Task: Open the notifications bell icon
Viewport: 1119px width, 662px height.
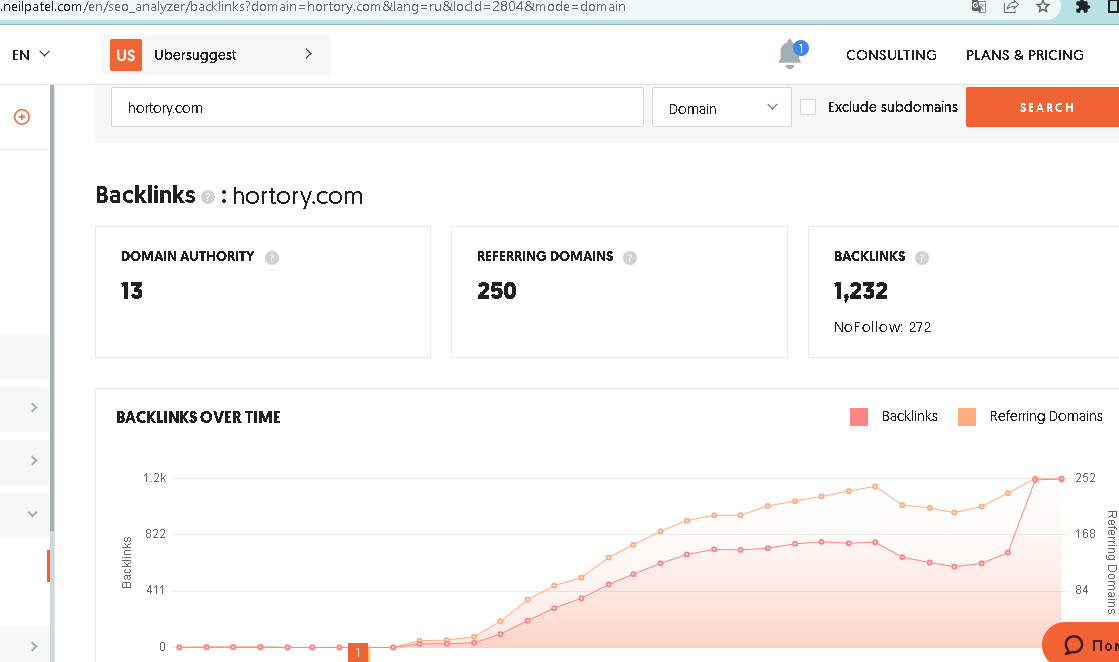Action: (x=791, y=54)
